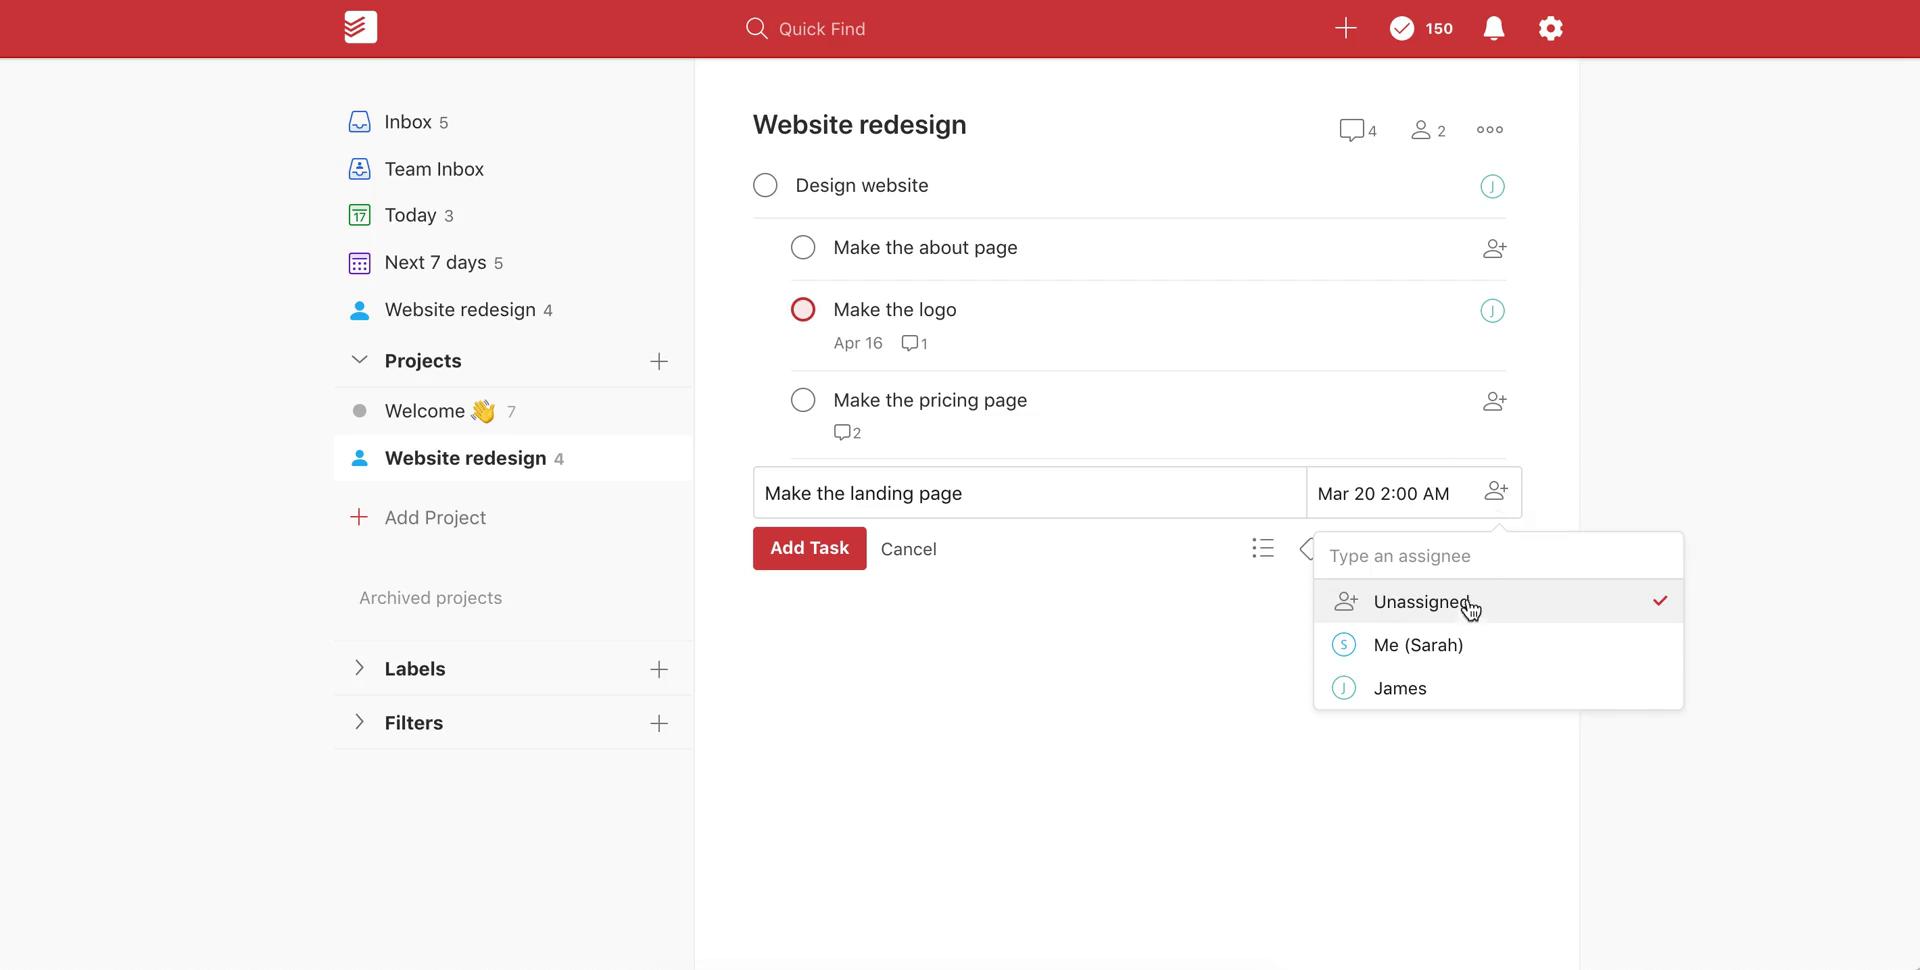Click the label tag icon beside list icon

pyautogui.click(x=1306, y=548)
